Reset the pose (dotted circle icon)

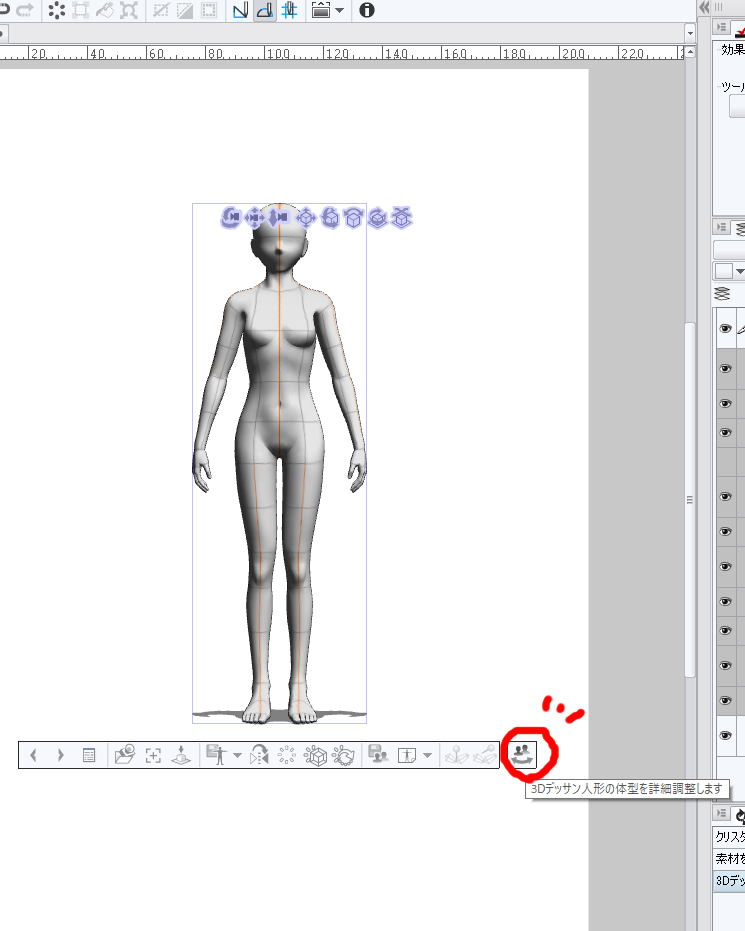(287, 755)
